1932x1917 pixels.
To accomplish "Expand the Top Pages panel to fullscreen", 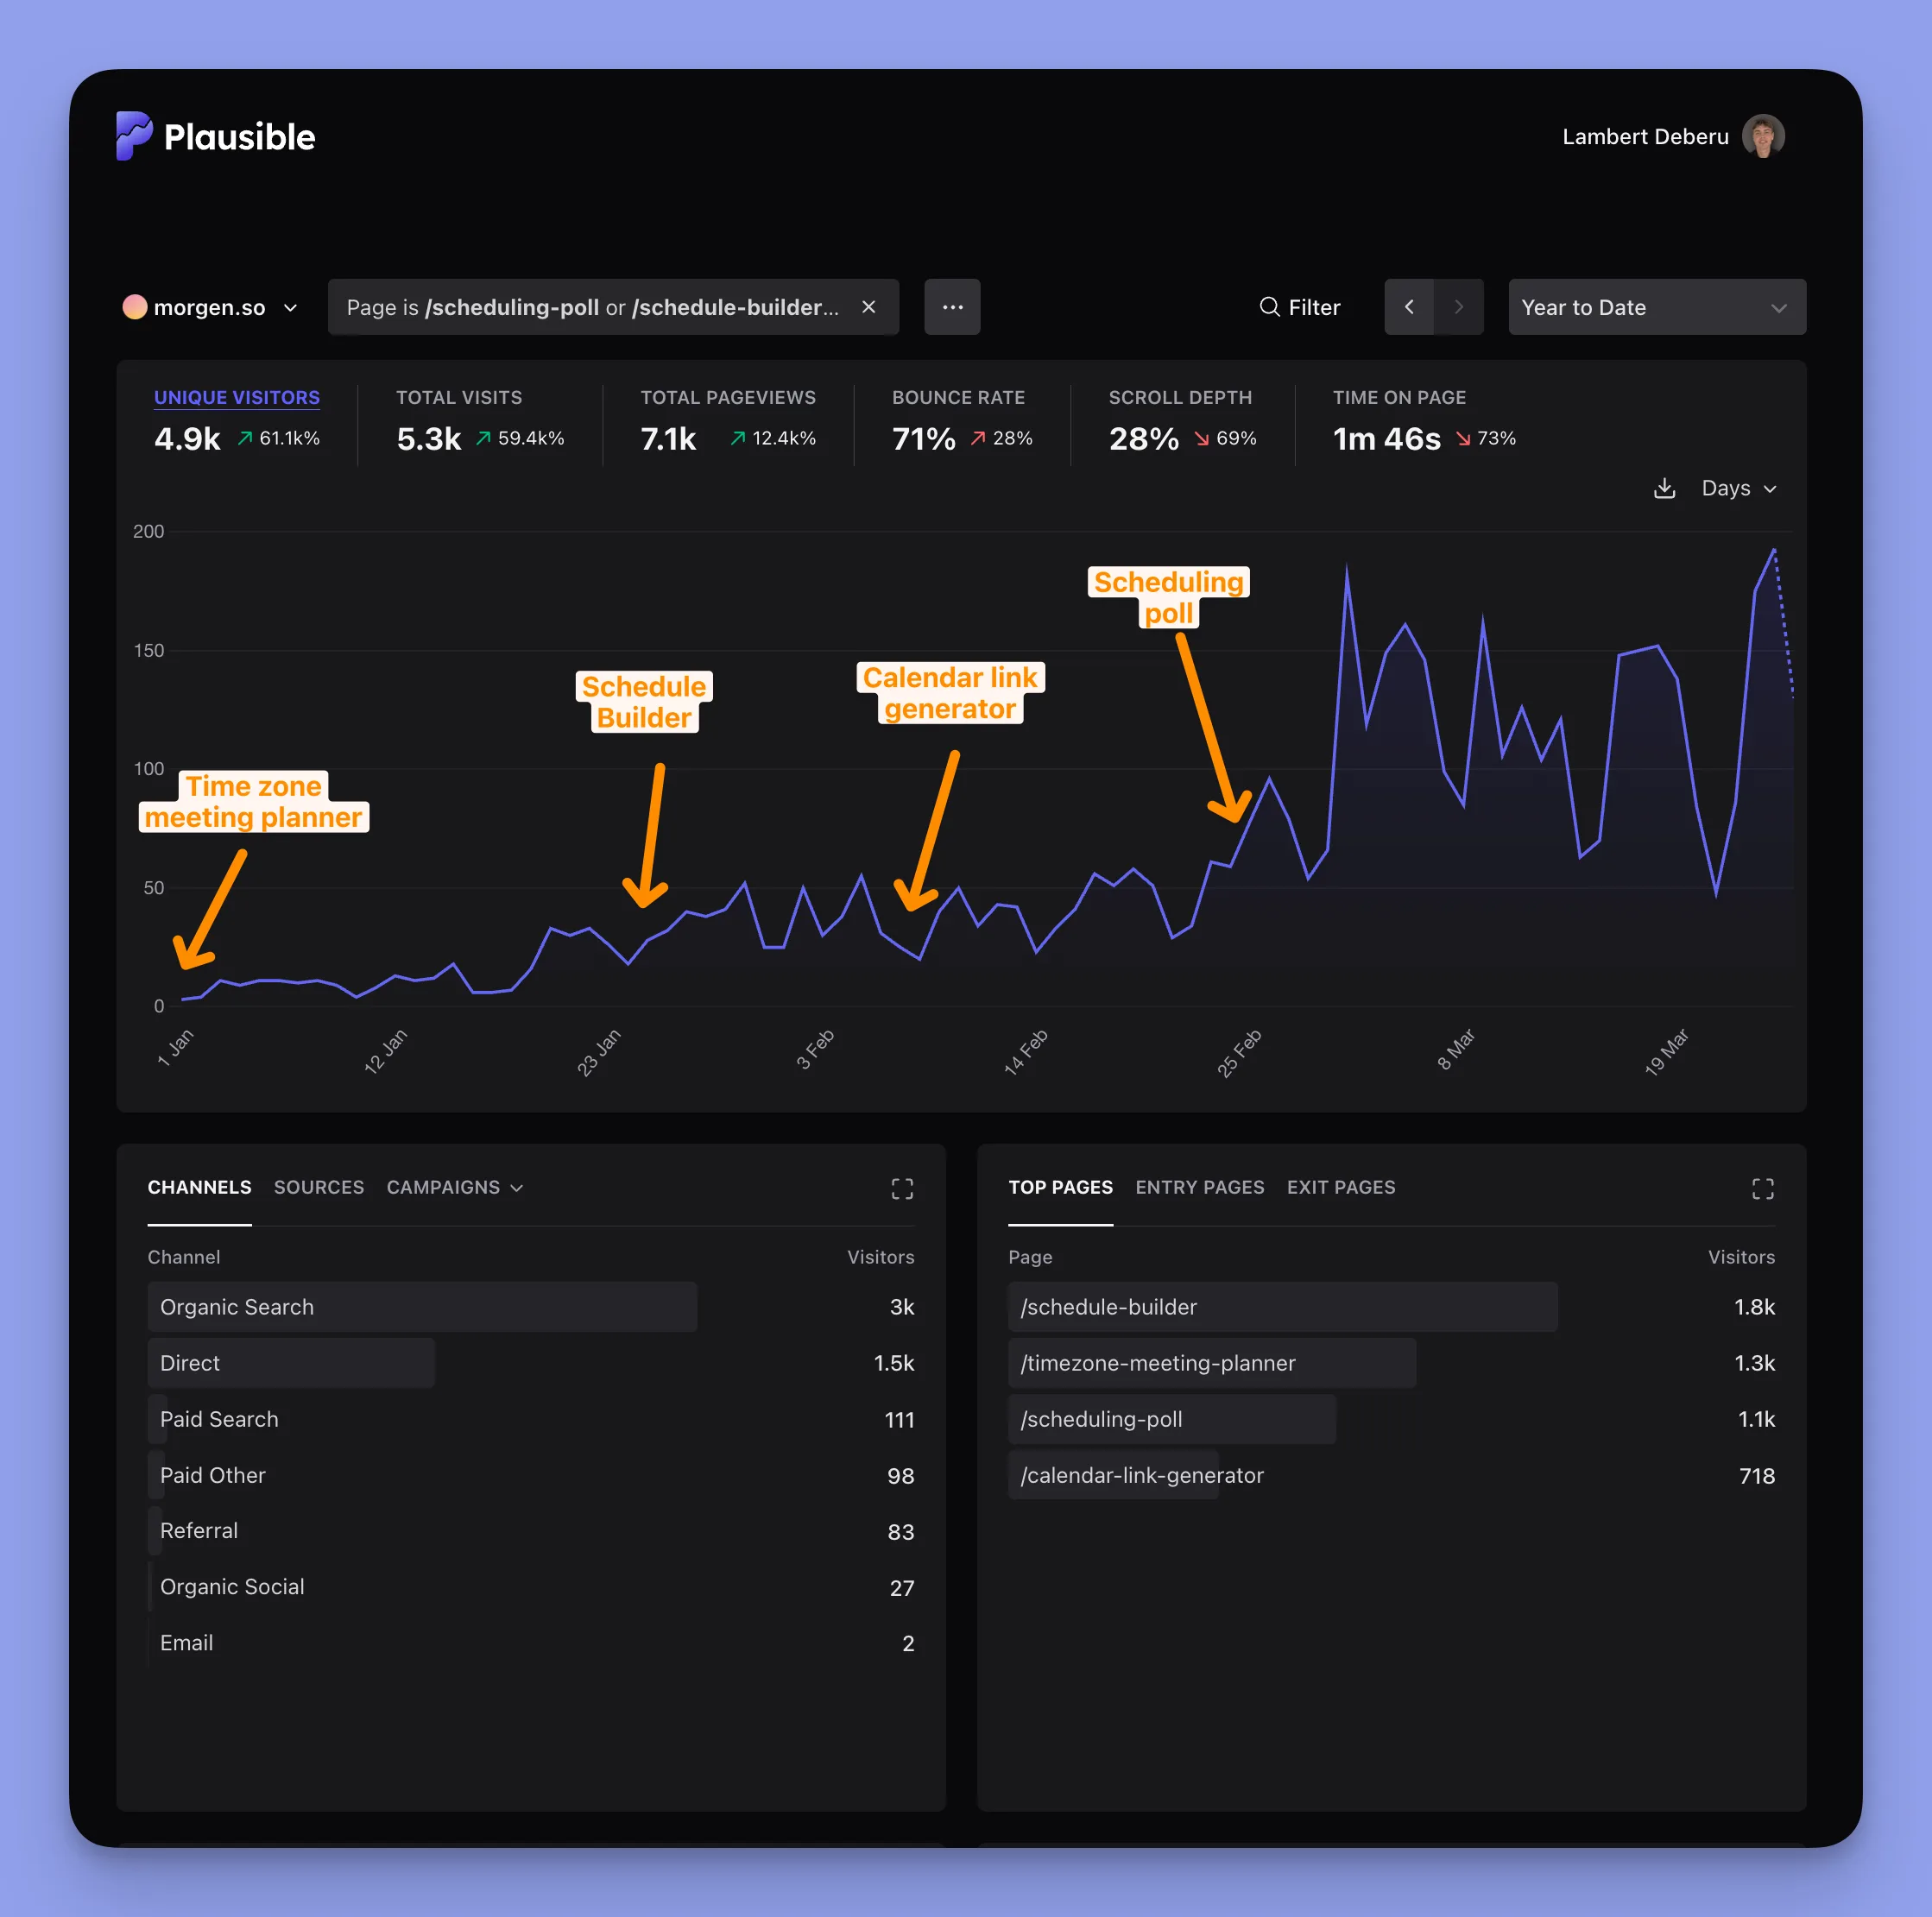I will [x=1761, y=1188].
